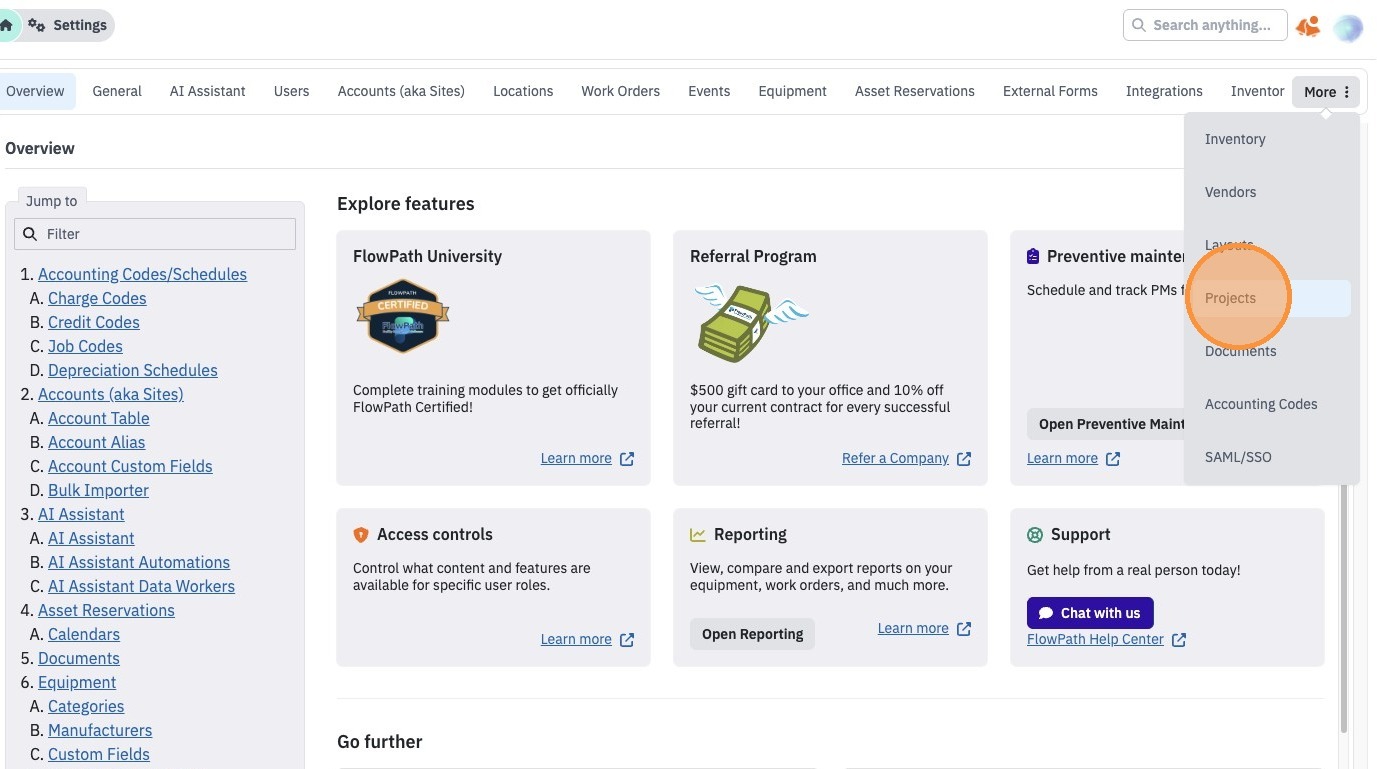Click the home icon in the top bar

pos(6,25)
